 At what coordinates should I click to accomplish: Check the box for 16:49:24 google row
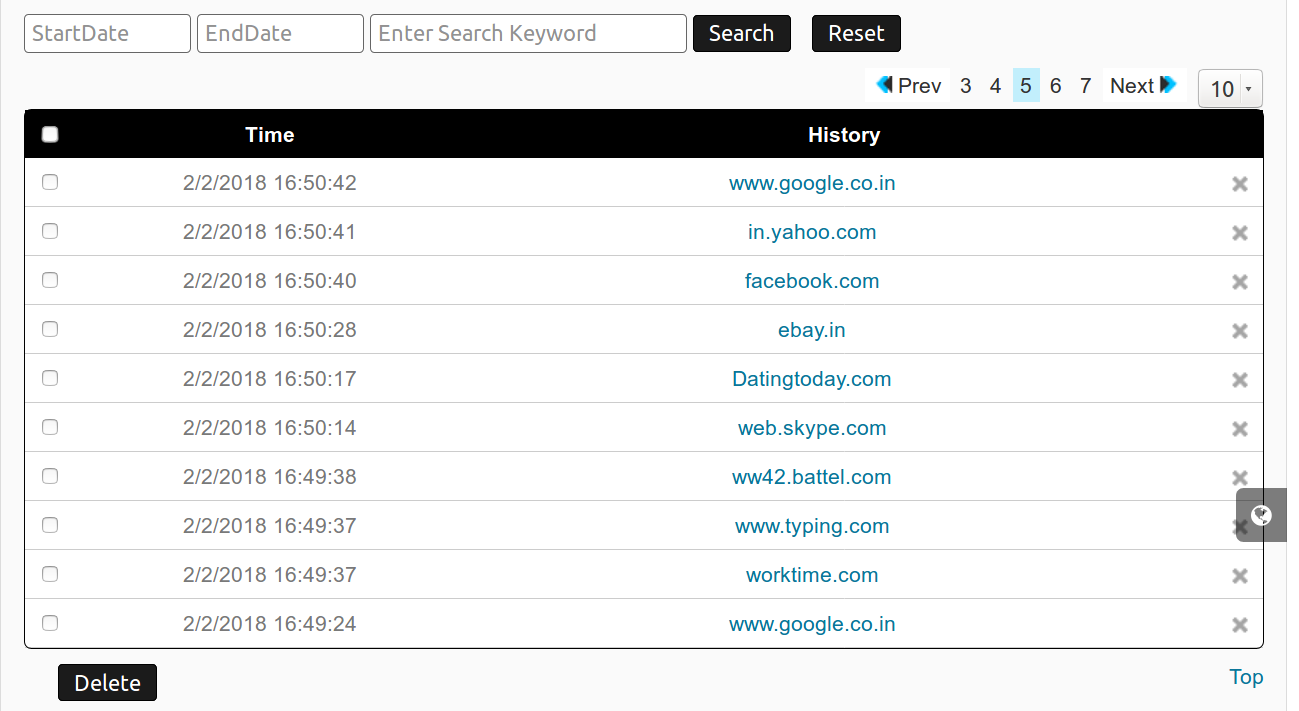(50, 623)
